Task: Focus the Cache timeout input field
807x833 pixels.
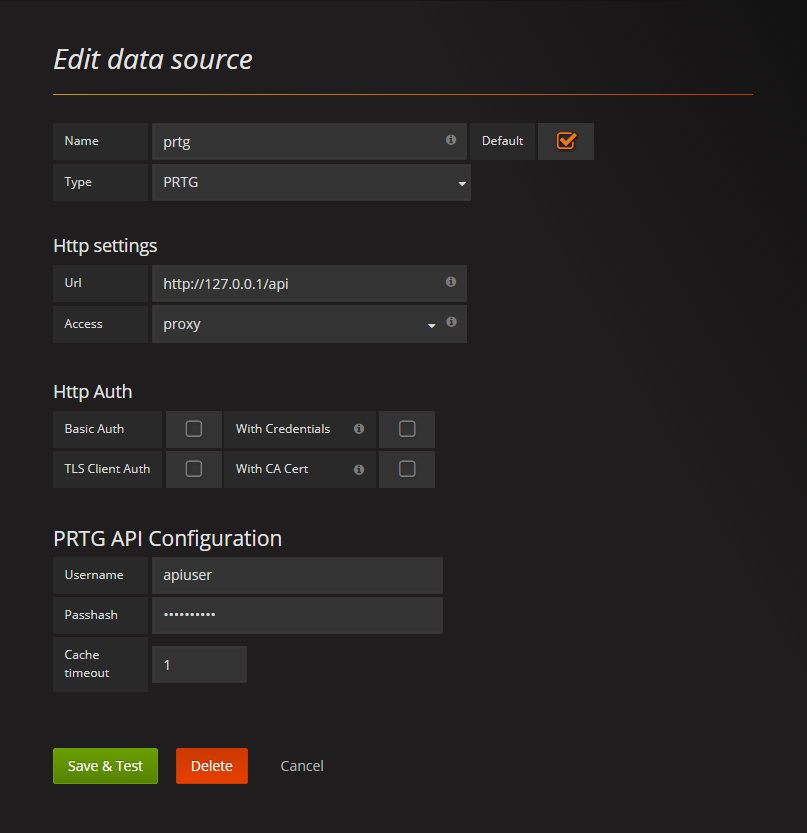Action: 199,665
